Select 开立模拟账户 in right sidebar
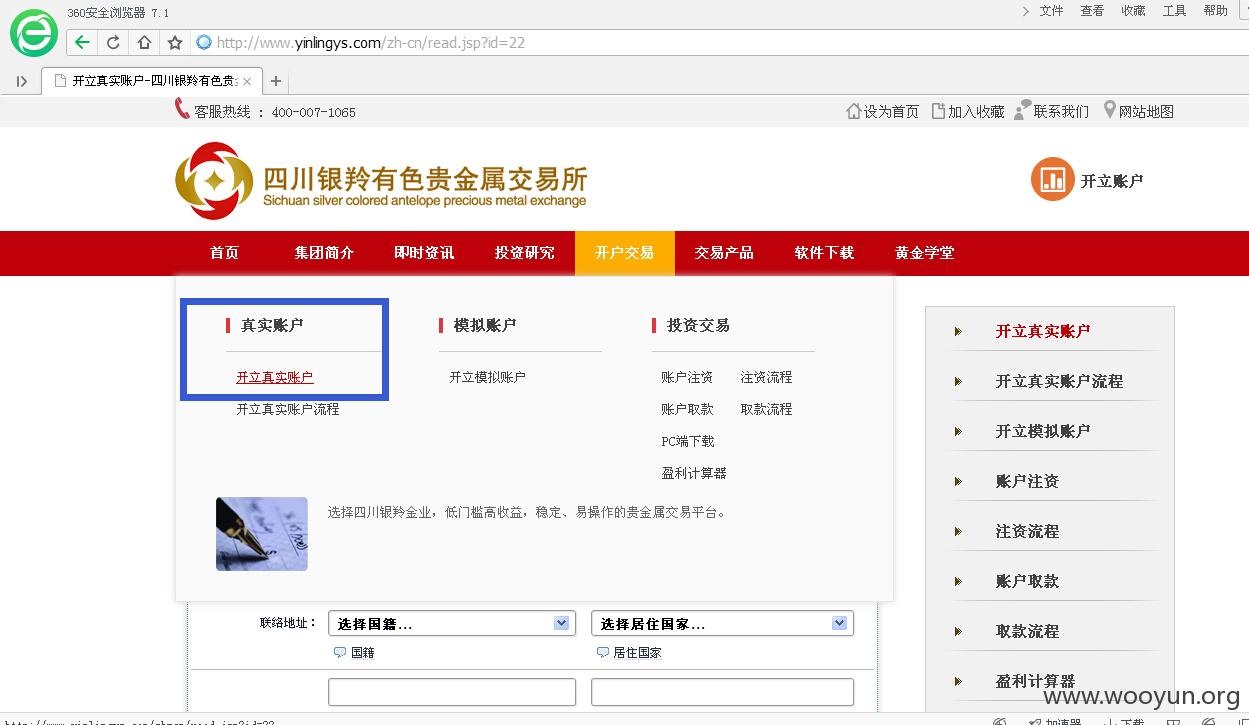The image size is (1249, 725). 1043,431
